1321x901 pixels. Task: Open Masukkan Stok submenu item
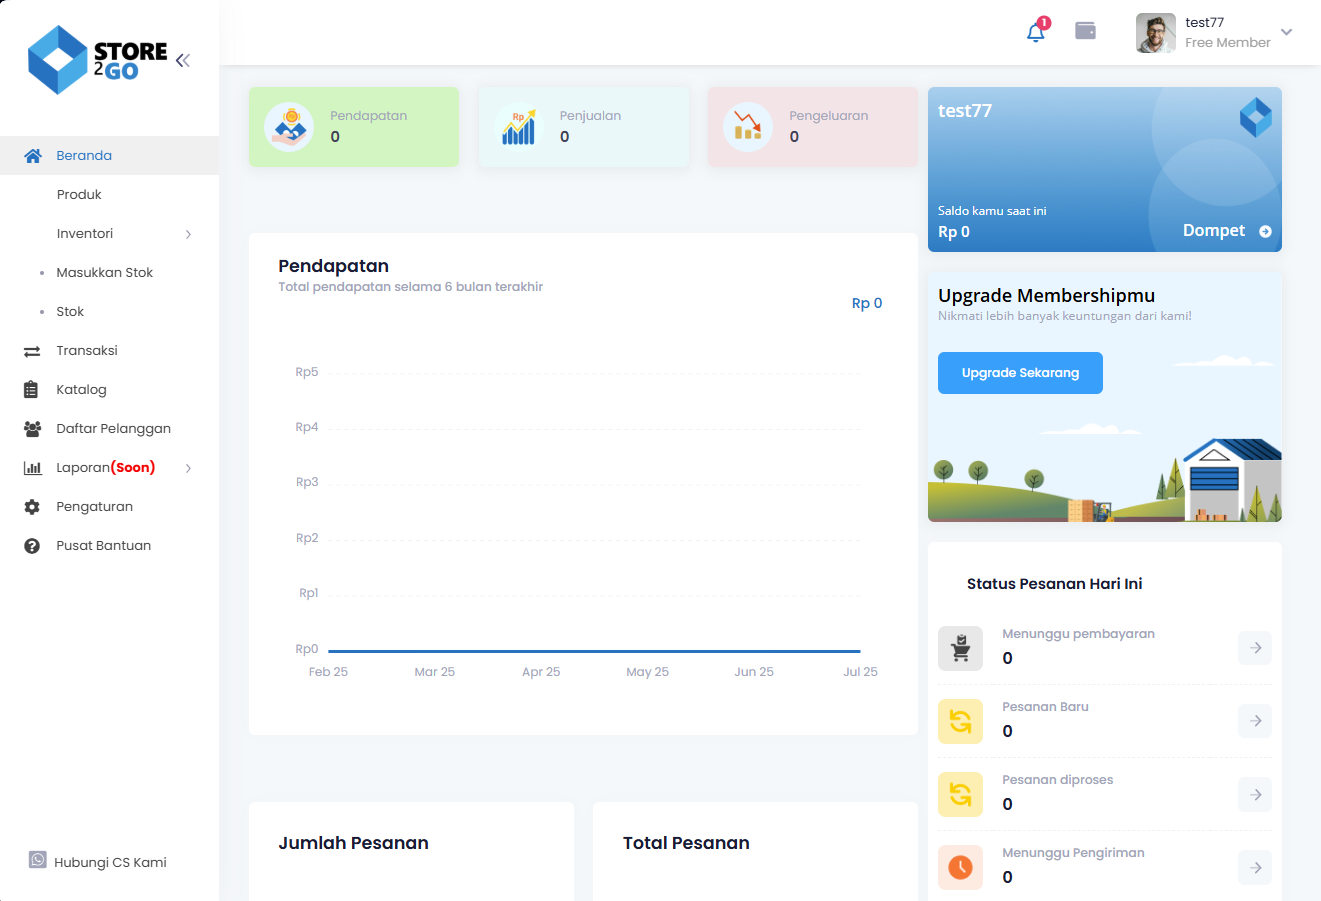(x=104, y=273)
